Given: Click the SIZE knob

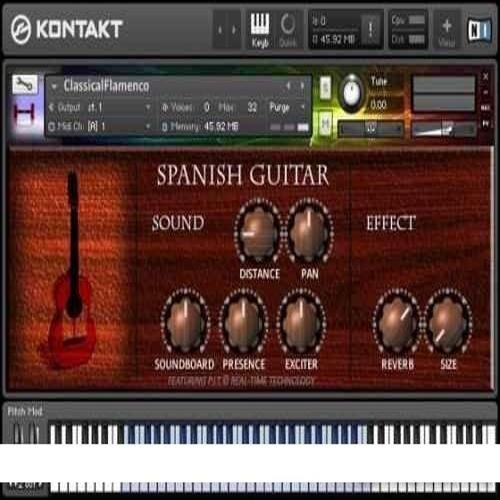Looking at the screenshot, I should tap(448, 322).
